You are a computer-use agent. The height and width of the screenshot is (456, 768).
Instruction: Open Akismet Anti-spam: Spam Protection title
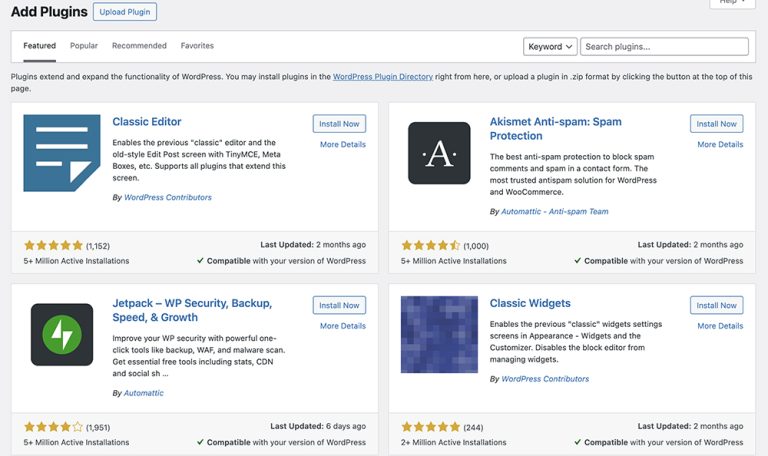tap(555, 129)
